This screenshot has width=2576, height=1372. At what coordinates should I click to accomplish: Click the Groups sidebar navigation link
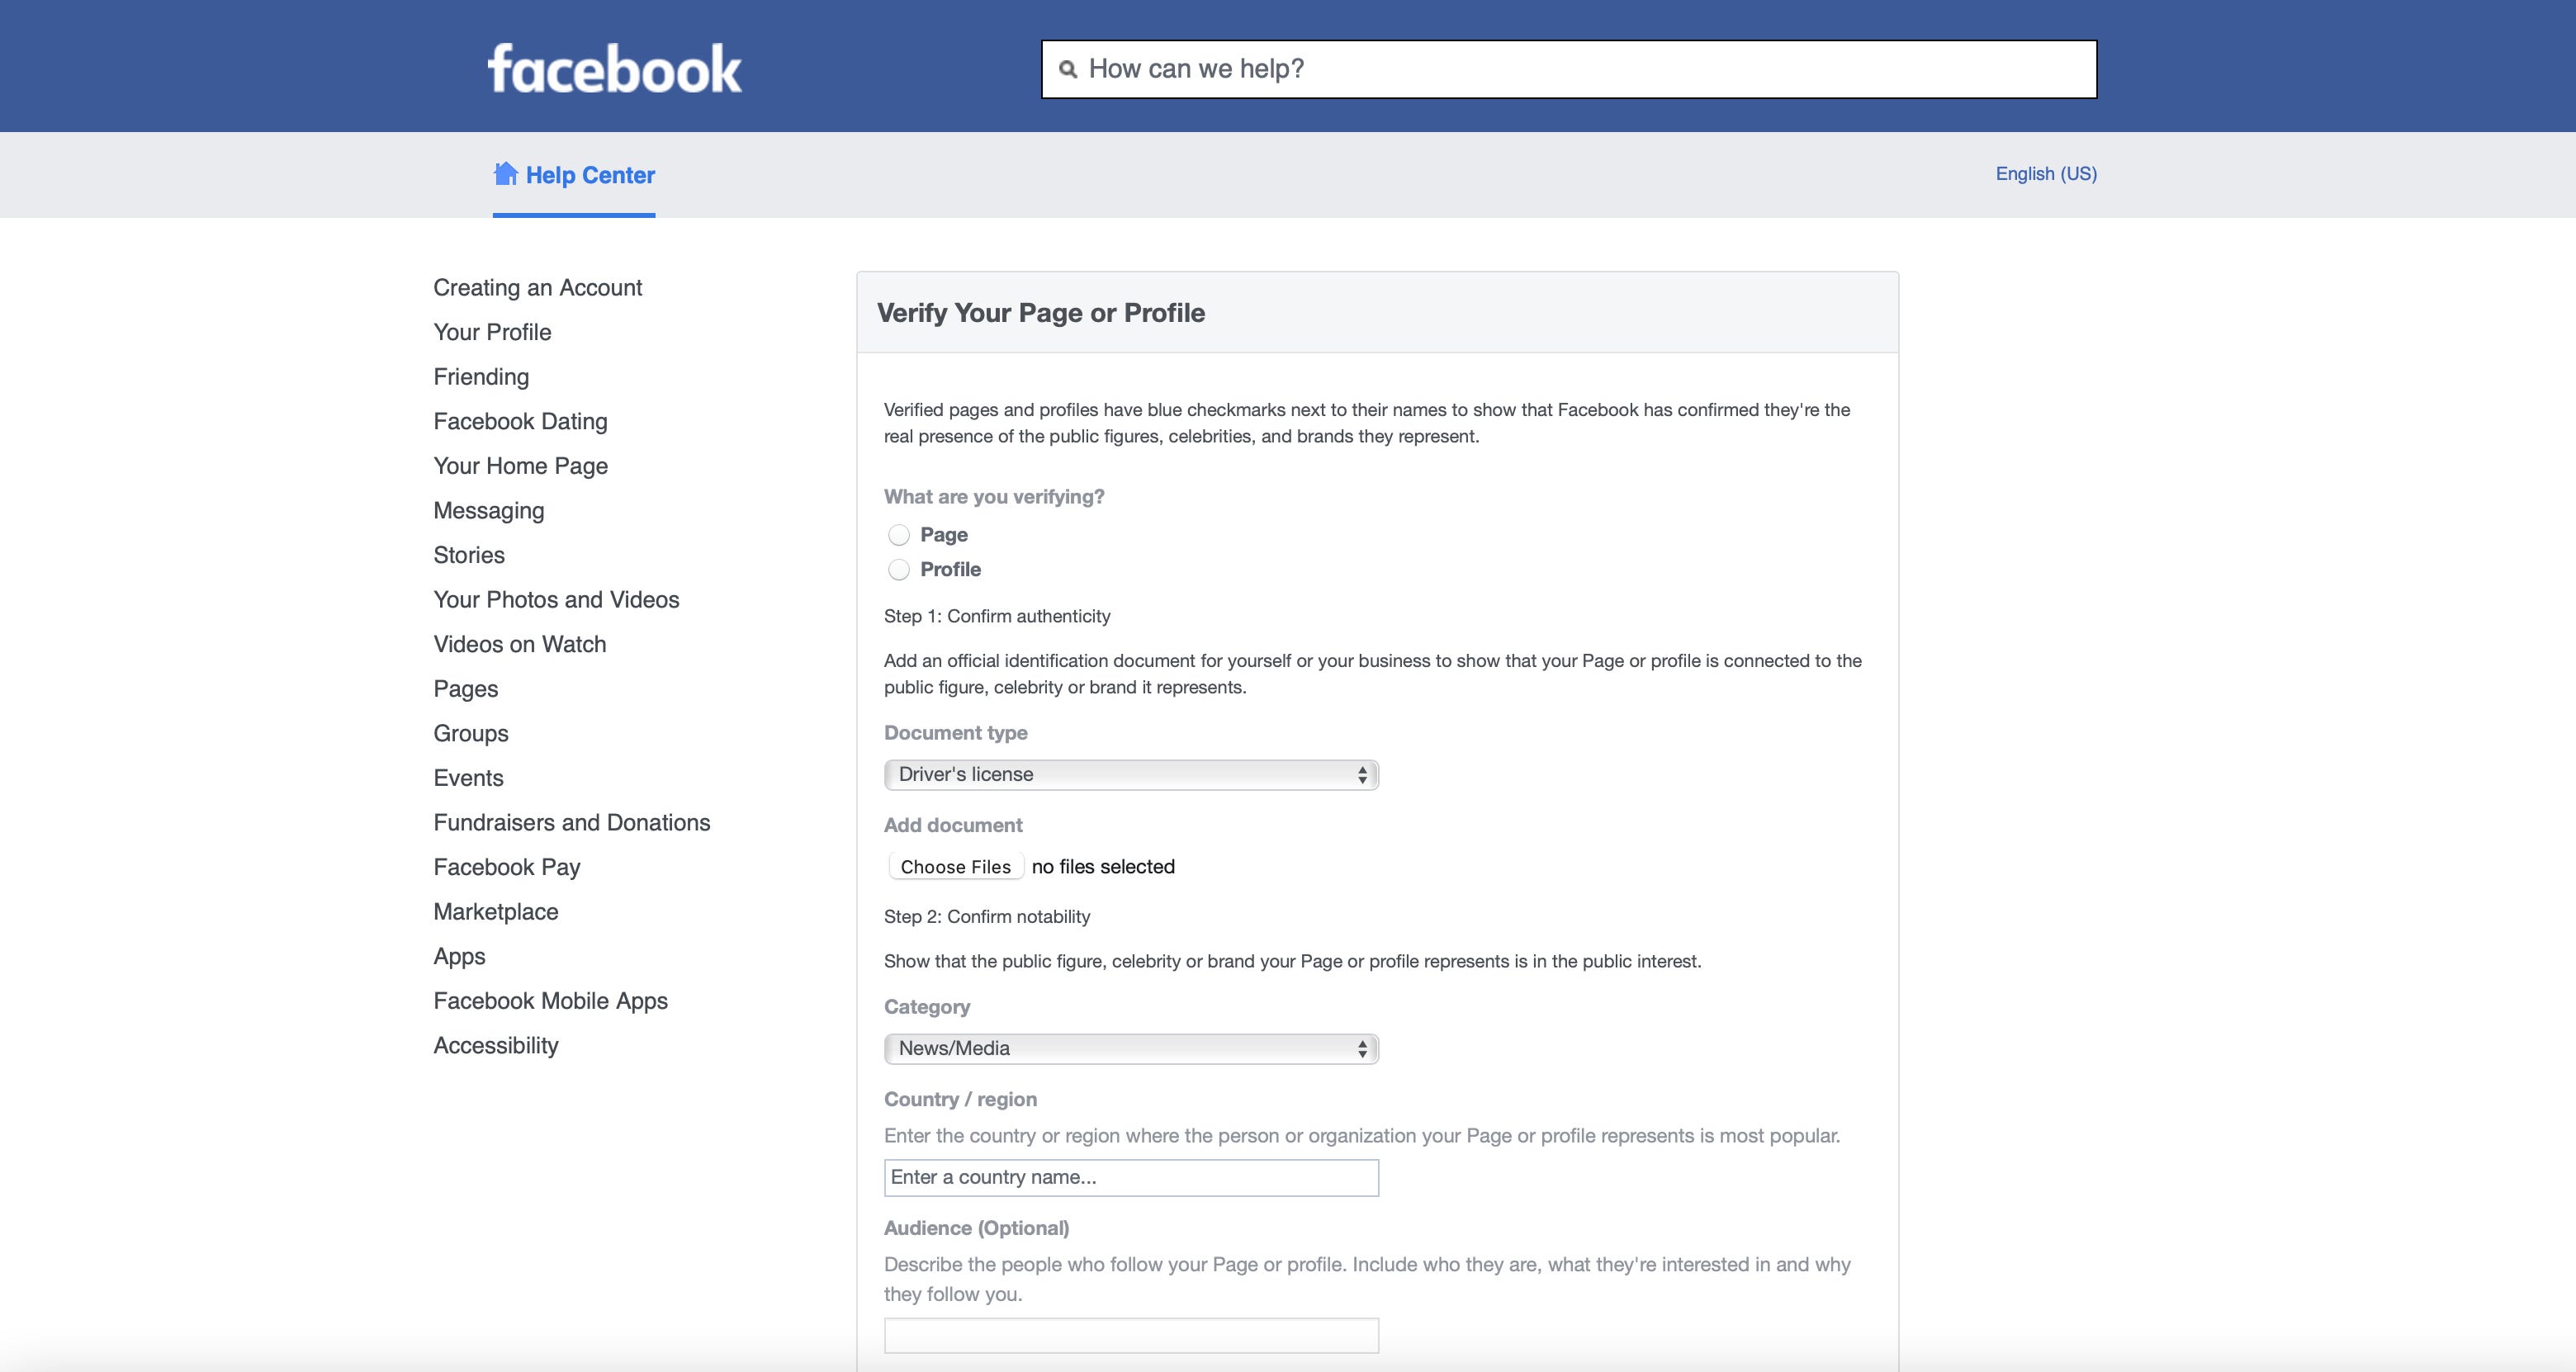pos(471,733)
